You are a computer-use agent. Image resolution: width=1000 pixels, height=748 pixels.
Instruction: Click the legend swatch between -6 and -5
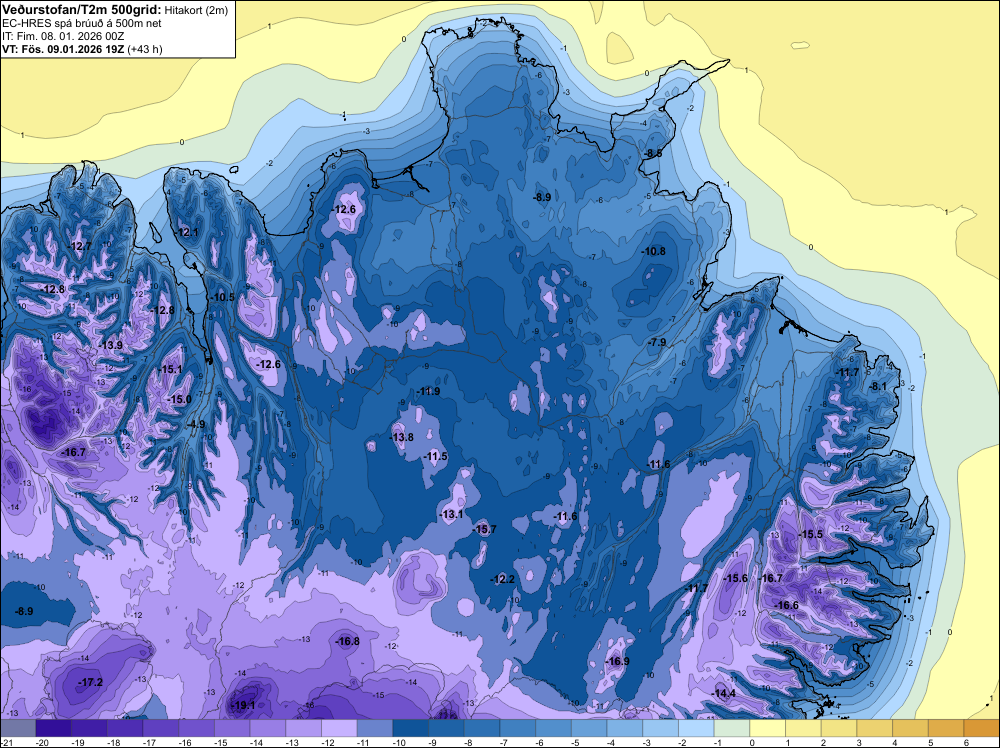(x=554, y=728)
